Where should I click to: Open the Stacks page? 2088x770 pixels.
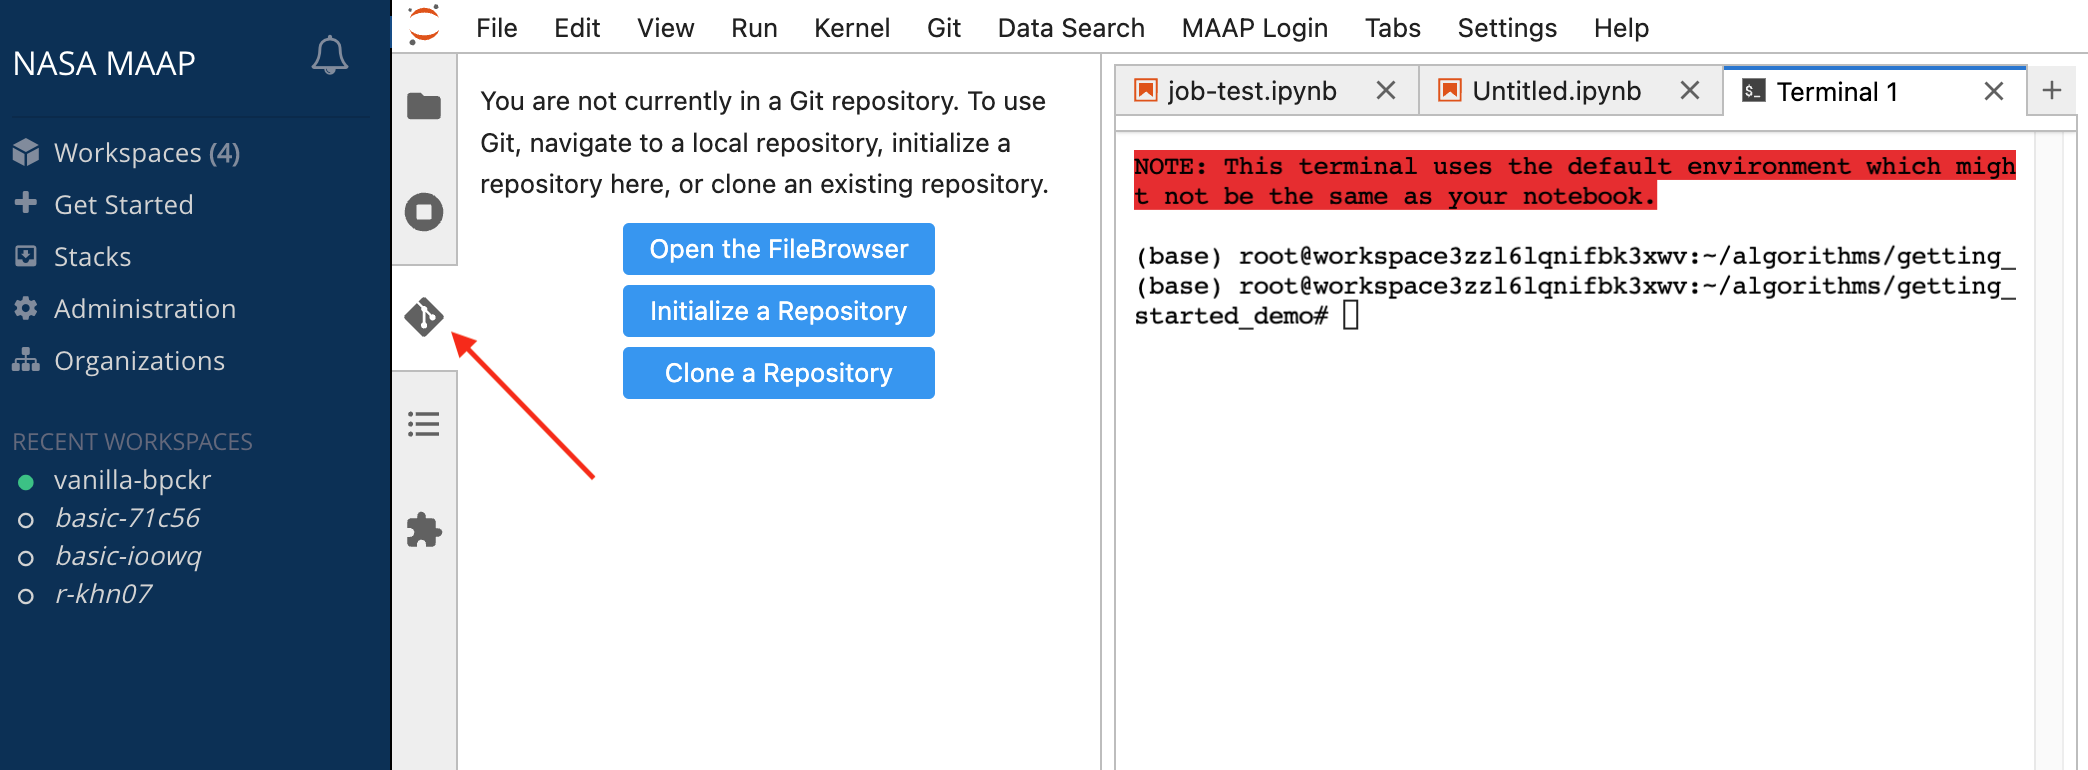pyautogui.click(x=93, y=256)
